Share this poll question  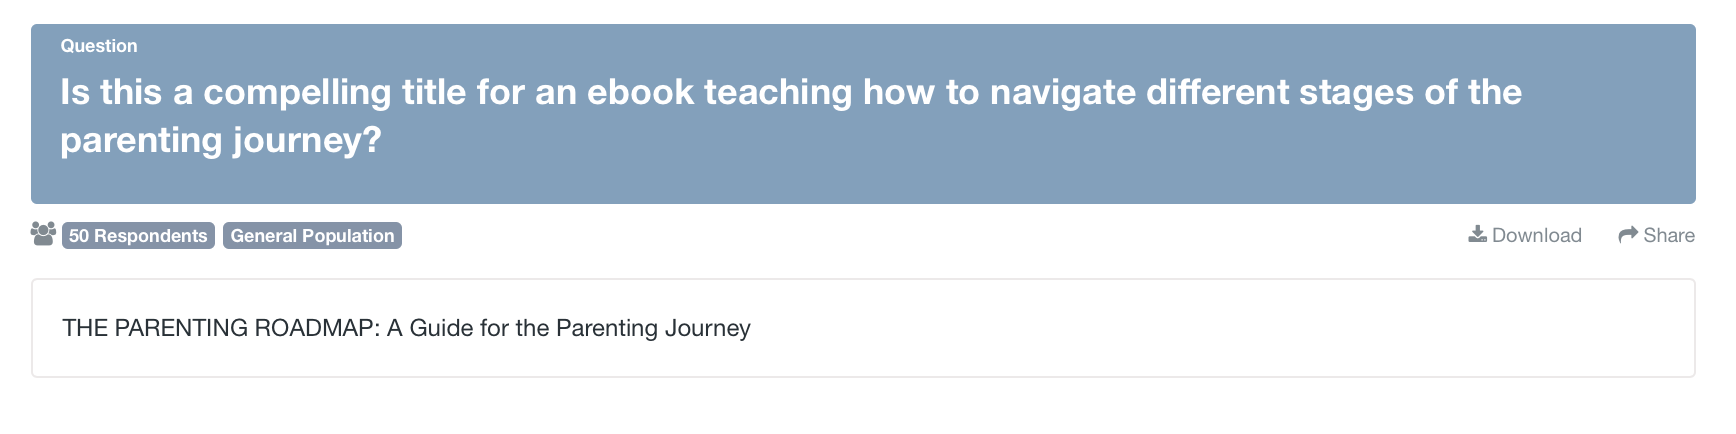(x=1657, y=235)
